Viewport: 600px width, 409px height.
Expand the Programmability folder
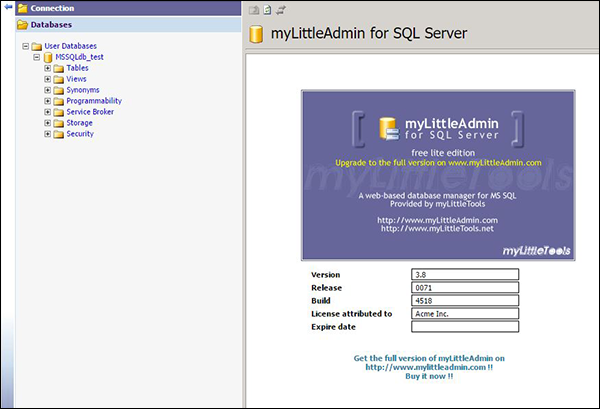pos(47,101)
